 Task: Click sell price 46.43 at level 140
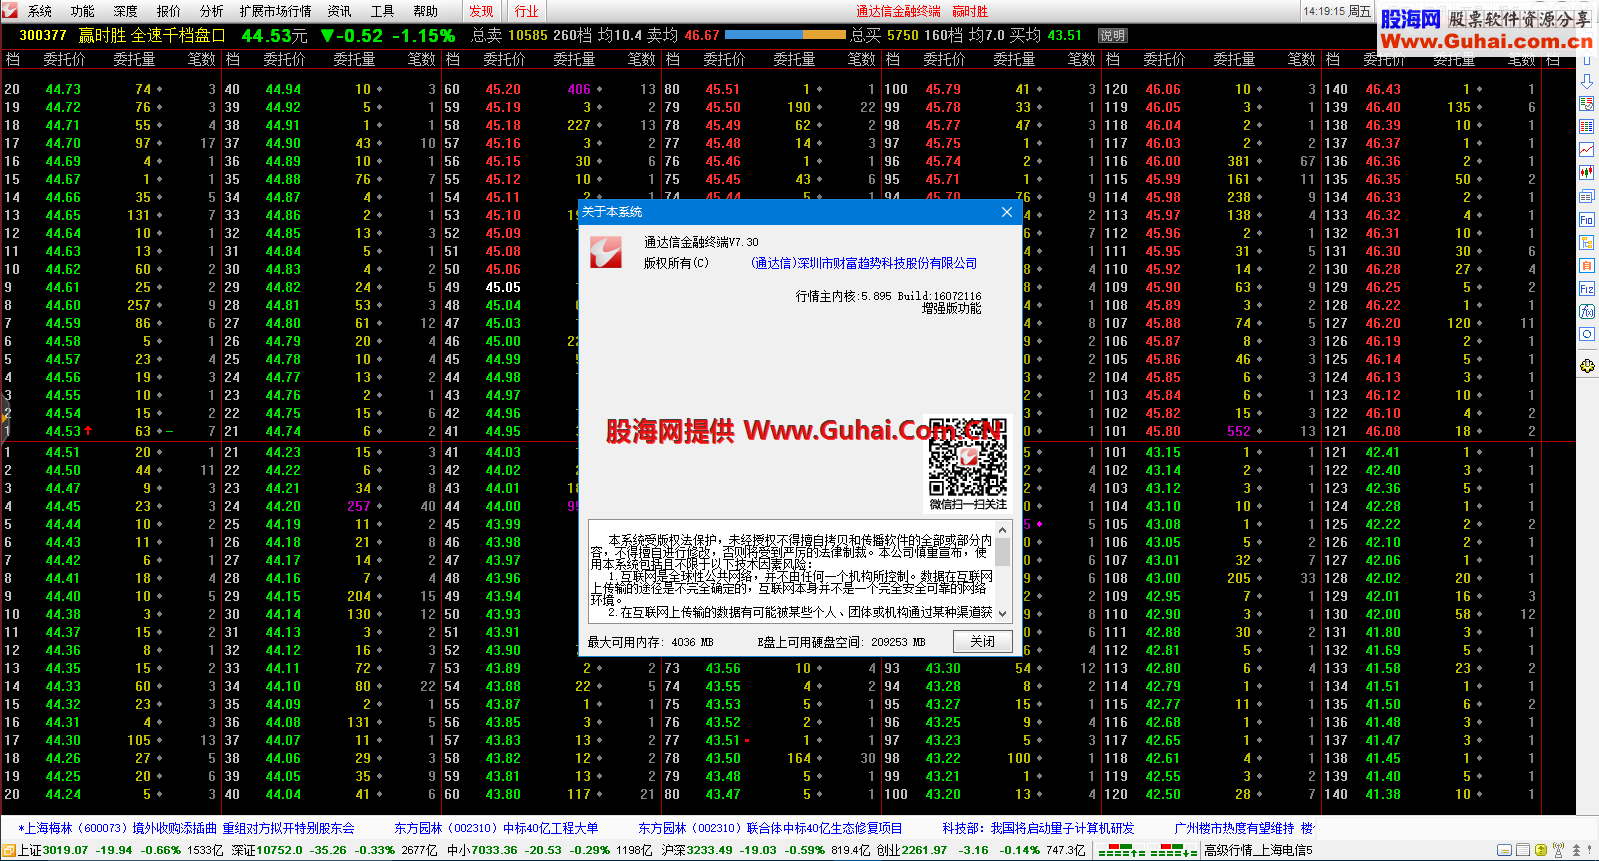[x=1383, y=89]
